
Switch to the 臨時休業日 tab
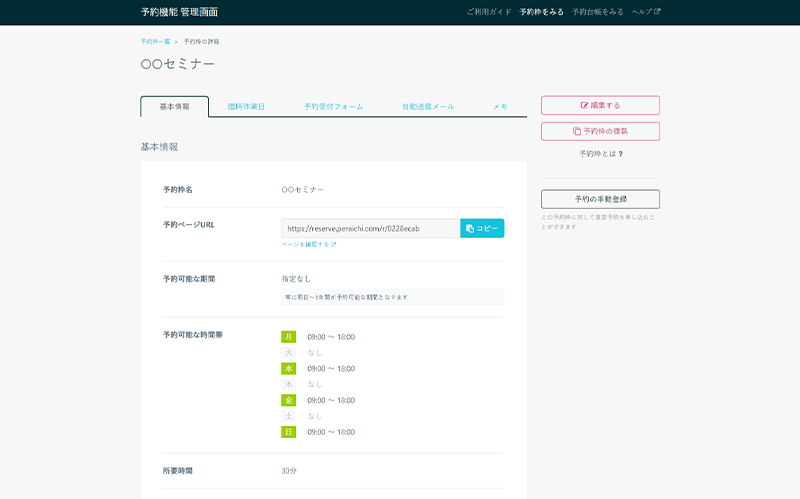pyautogui.click(x=246, y=106)
